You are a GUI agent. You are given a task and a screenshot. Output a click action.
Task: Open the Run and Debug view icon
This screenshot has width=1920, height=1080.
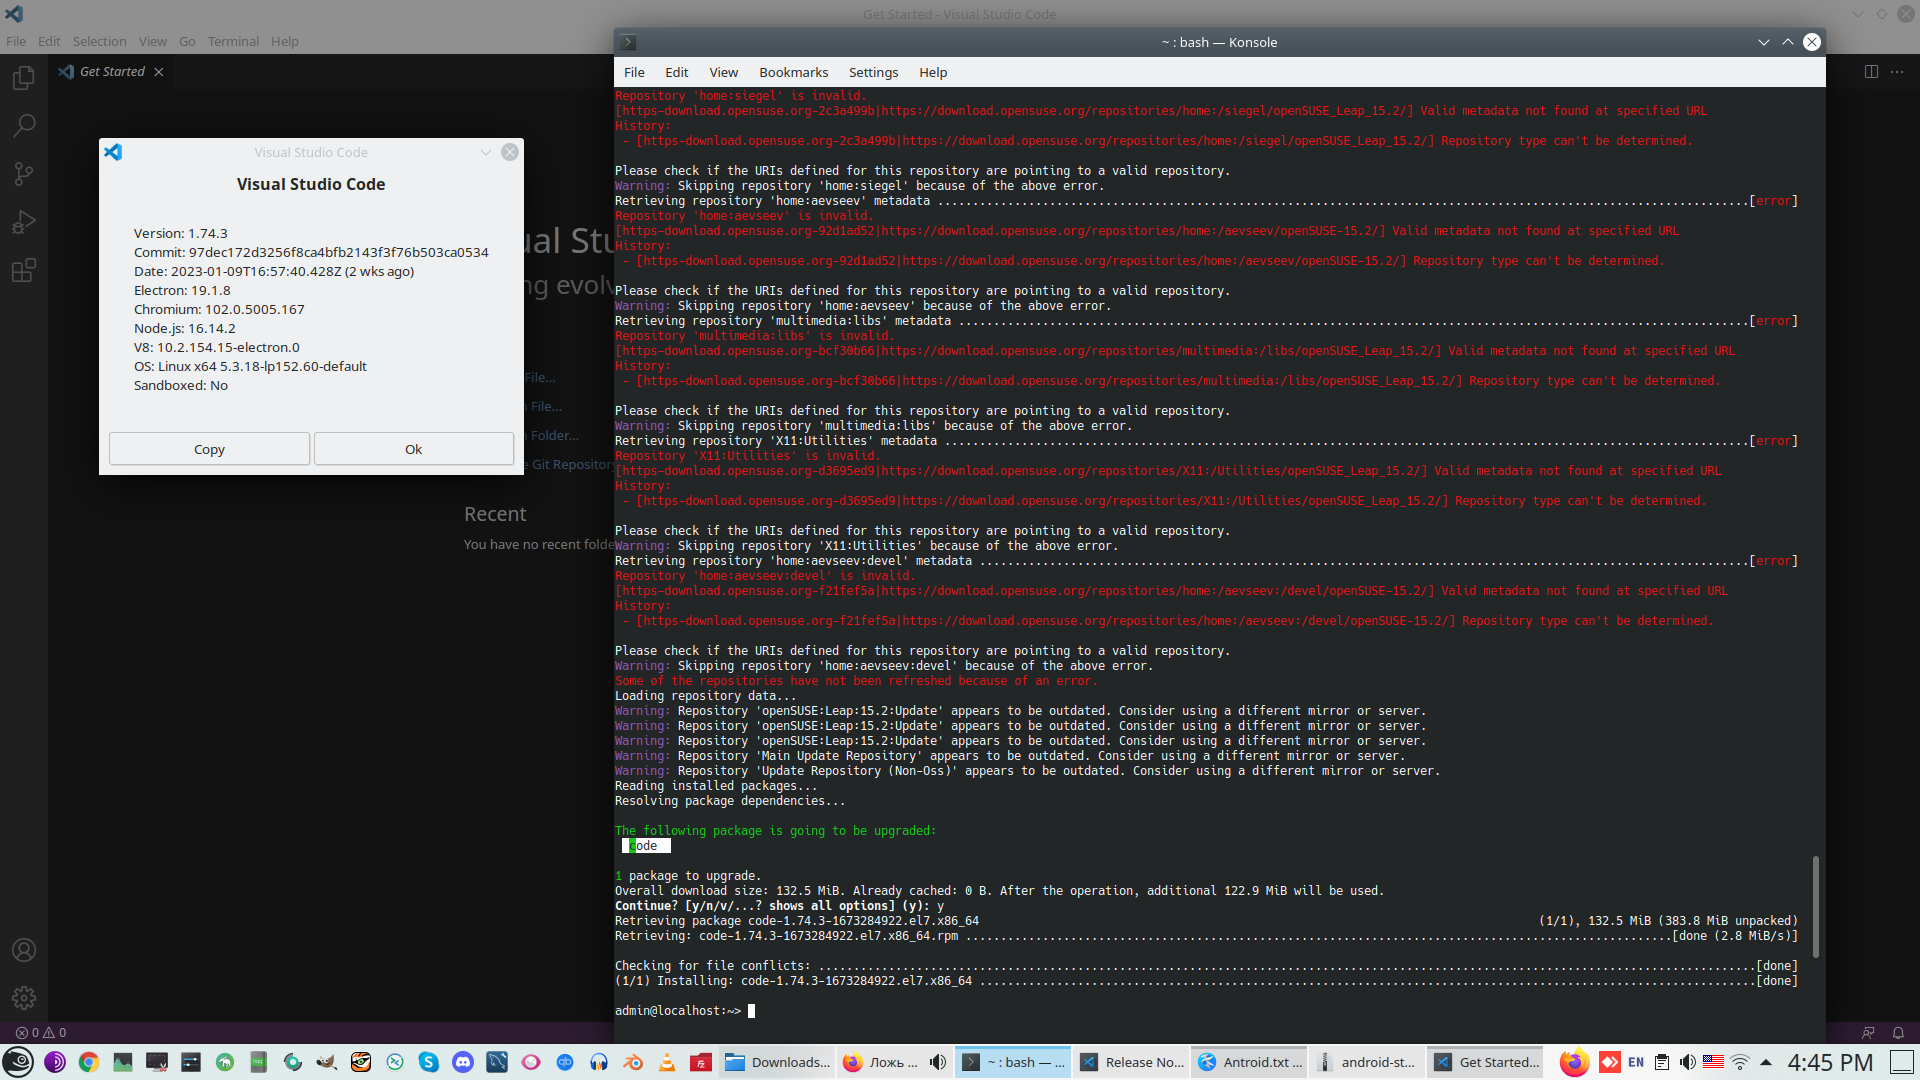[24, 222]
